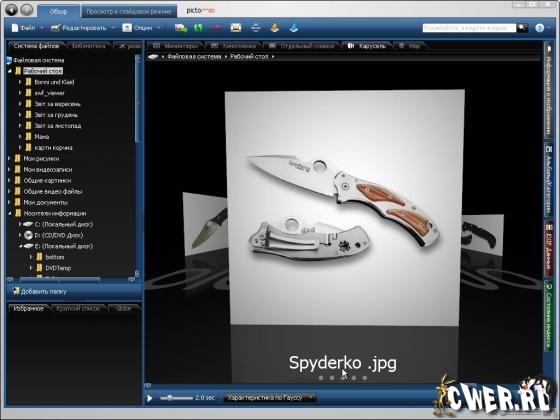560x420 pixels.
Task: Expand the Звіт за листопад folder
Action: tap(20, 126)
